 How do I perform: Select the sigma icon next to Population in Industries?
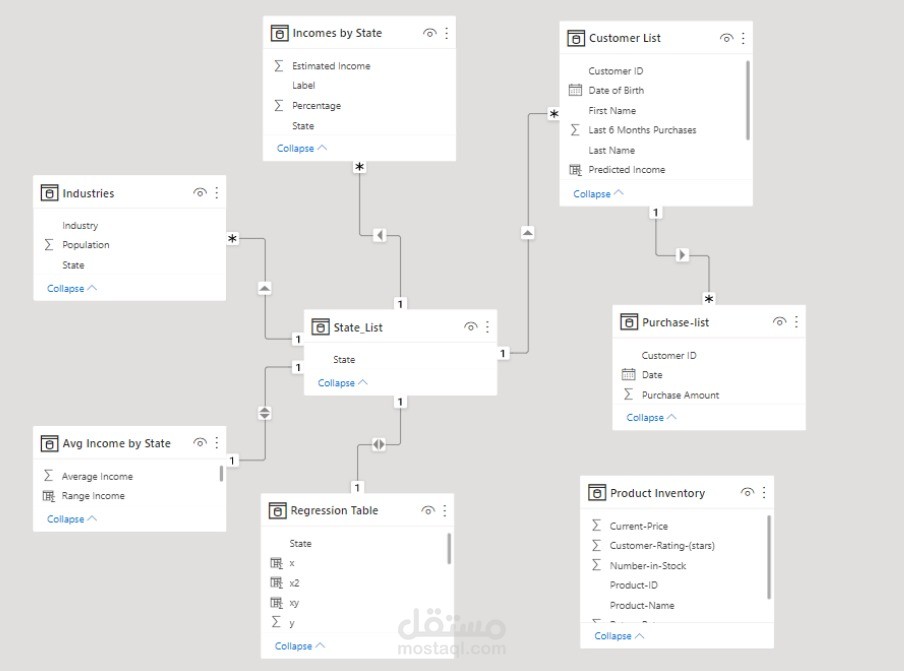coord(48,244)
